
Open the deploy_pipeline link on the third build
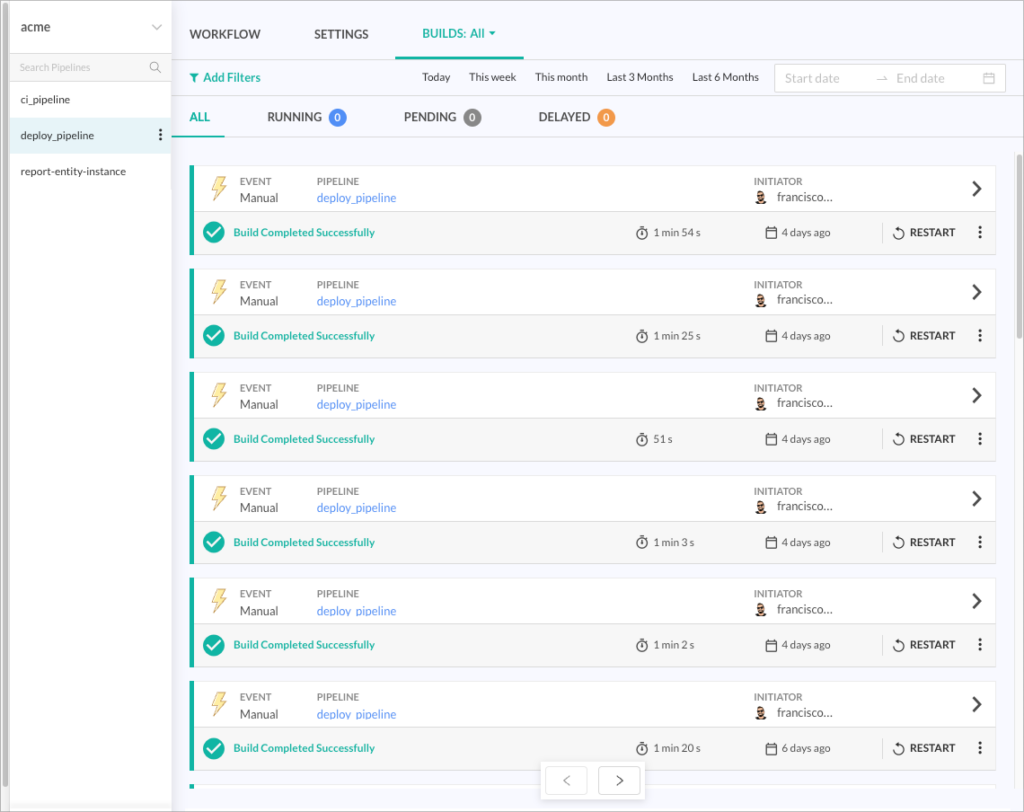point(356,404)
